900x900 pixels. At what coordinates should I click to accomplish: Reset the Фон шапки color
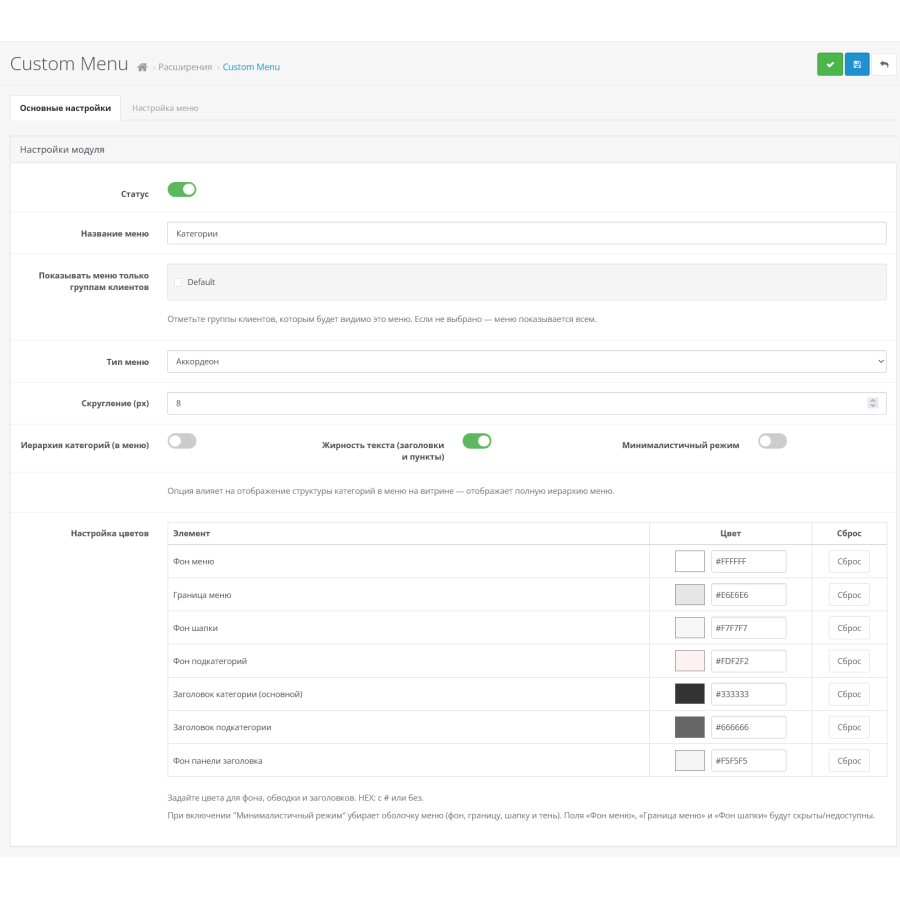pyautogui.click(x=849, y=628)
